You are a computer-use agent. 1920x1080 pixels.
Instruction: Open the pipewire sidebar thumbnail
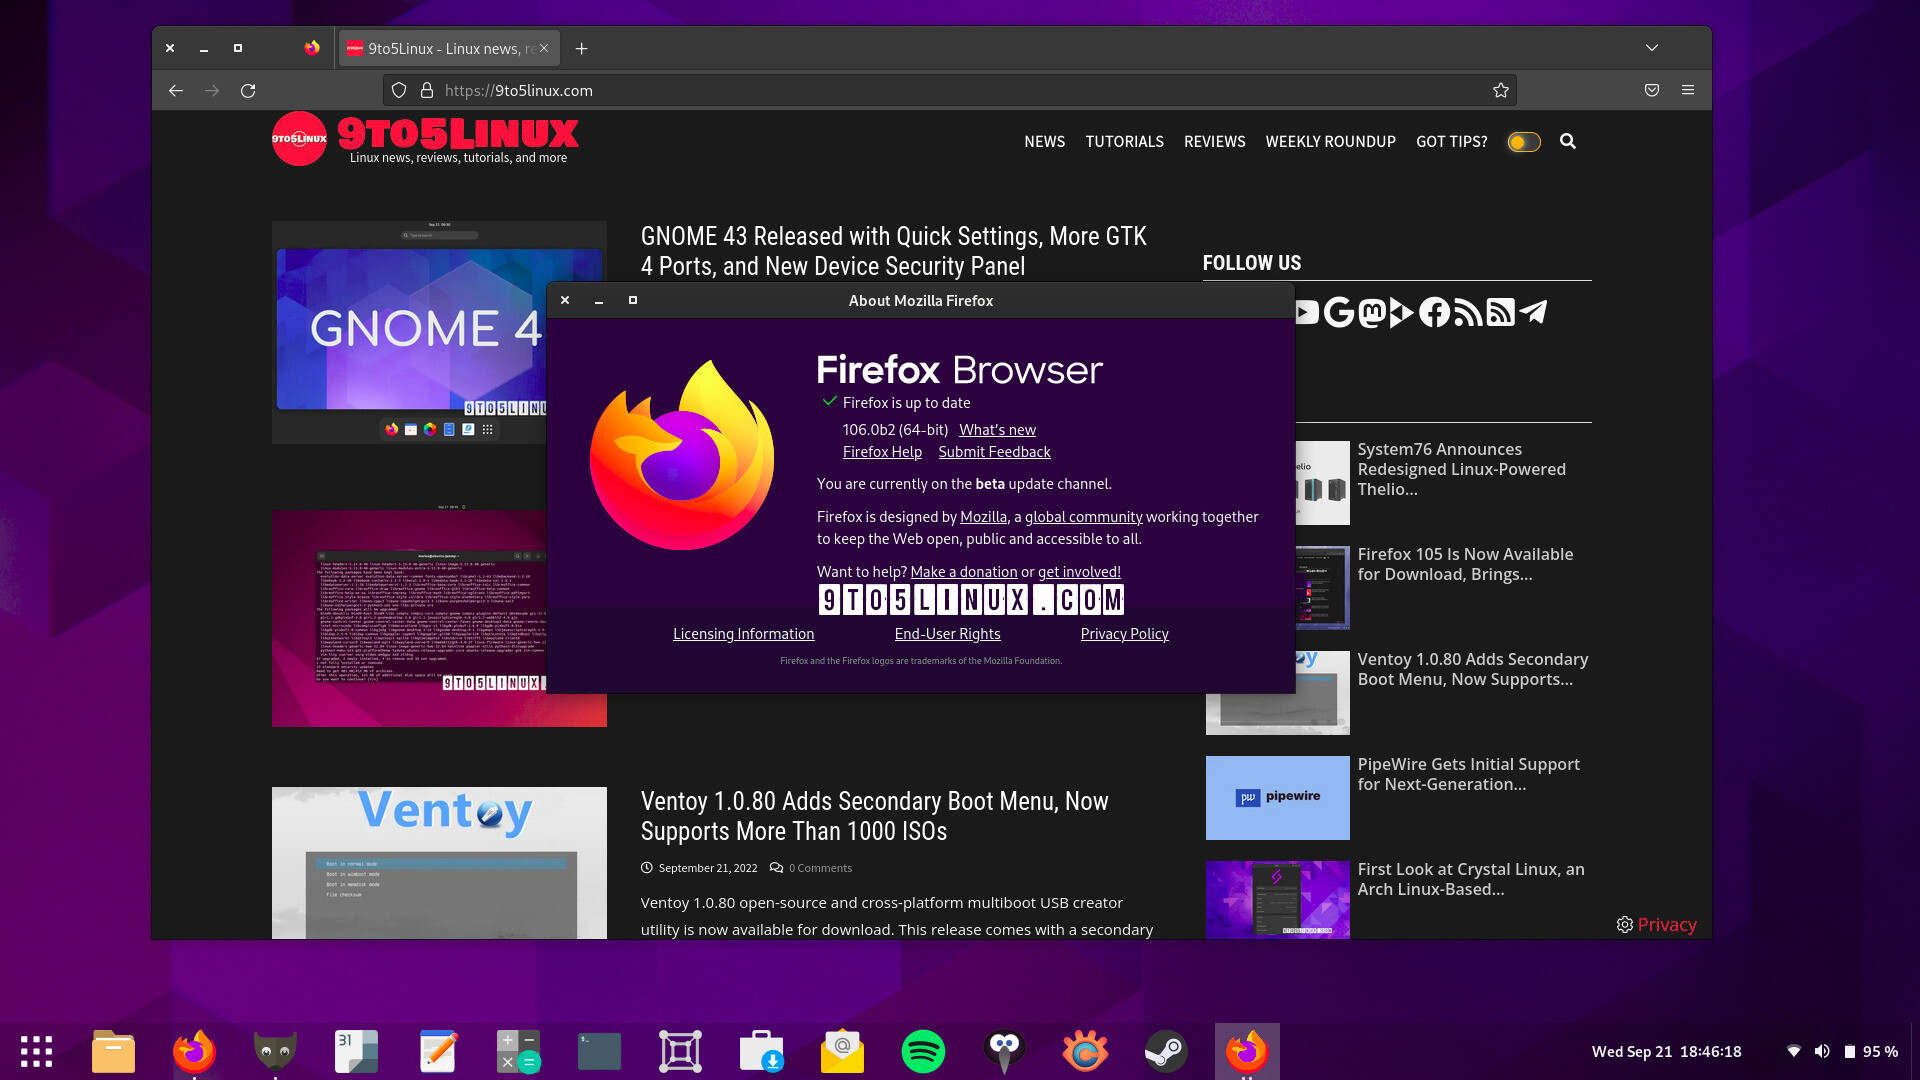pos(1277,798)
